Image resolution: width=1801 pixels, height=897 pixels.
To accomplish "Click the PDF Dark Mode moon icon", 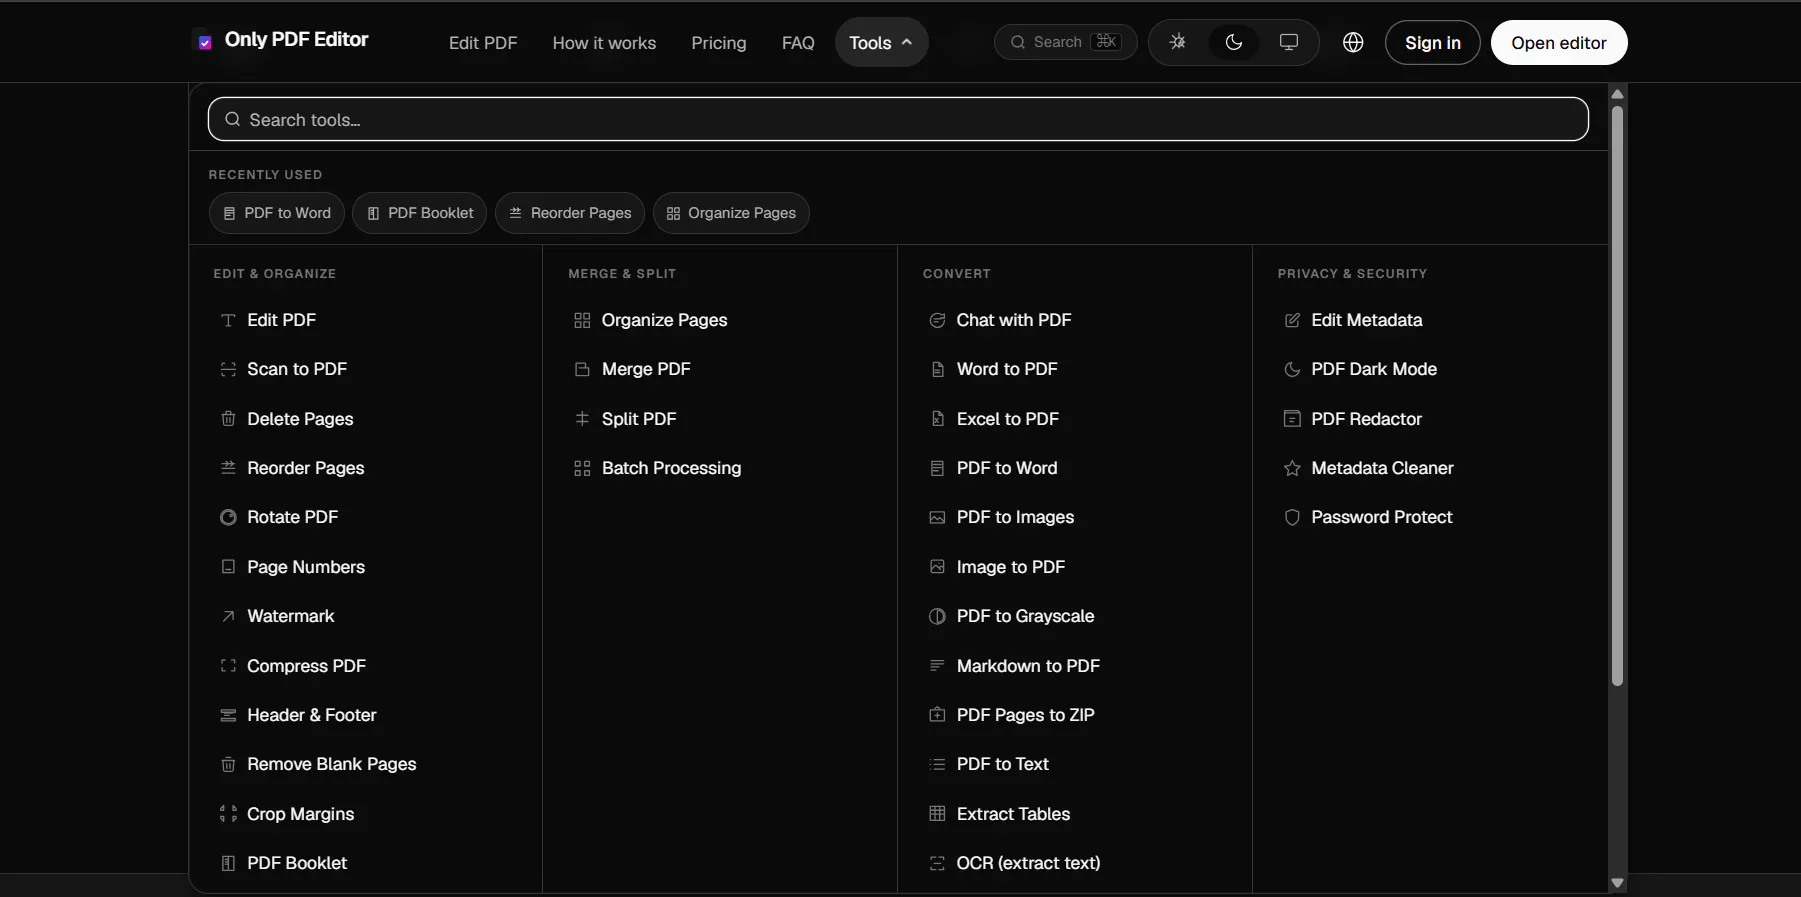I will pos(1292,369).
